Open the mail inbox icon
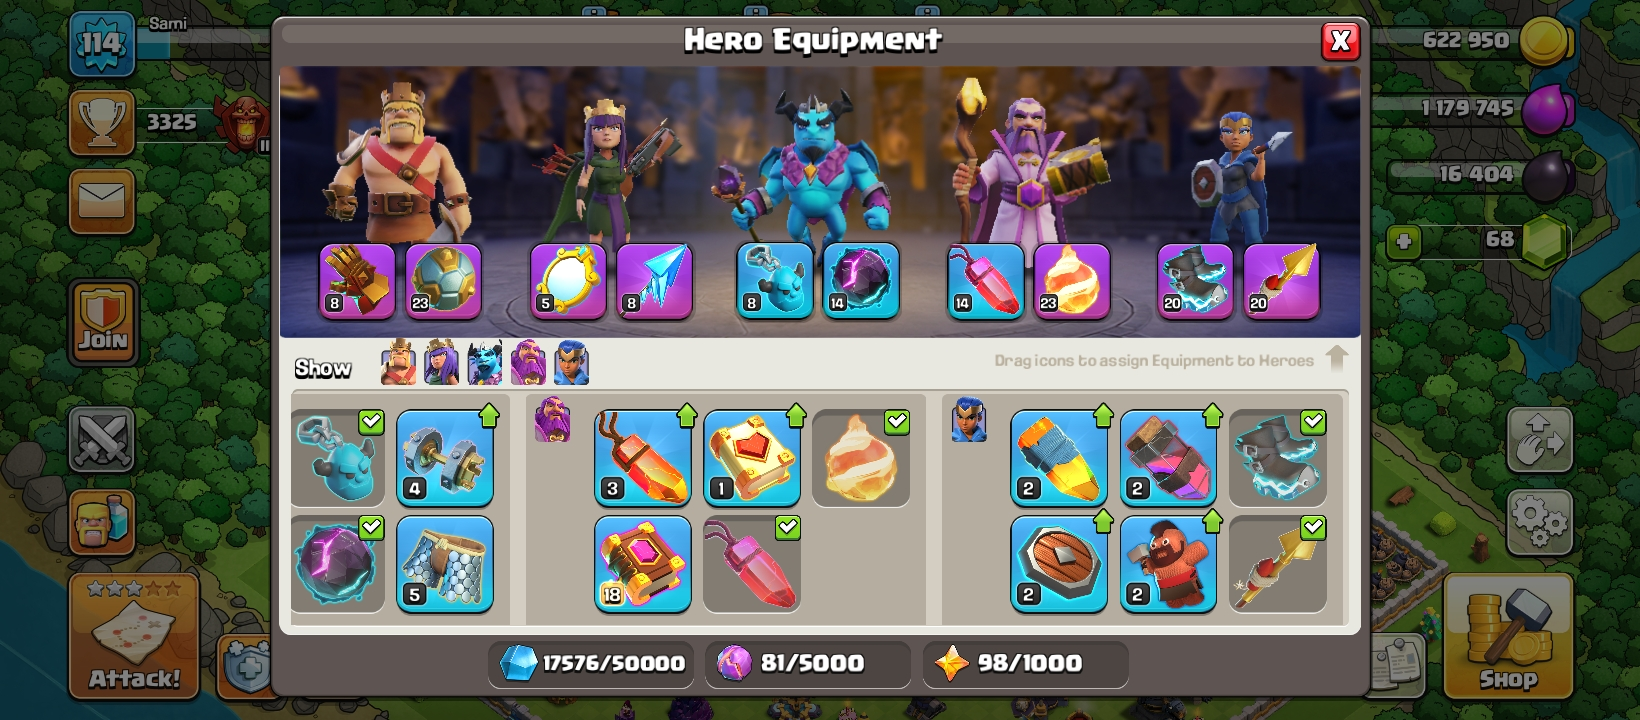 (x=102, y=201)
